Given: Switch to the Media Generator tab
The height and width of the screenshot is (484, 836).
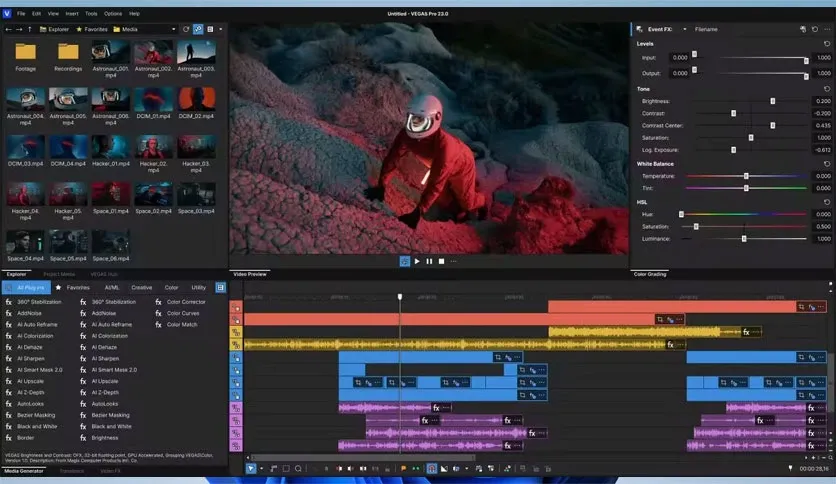Looking at the screenshot, I should [x=23, y=471].
